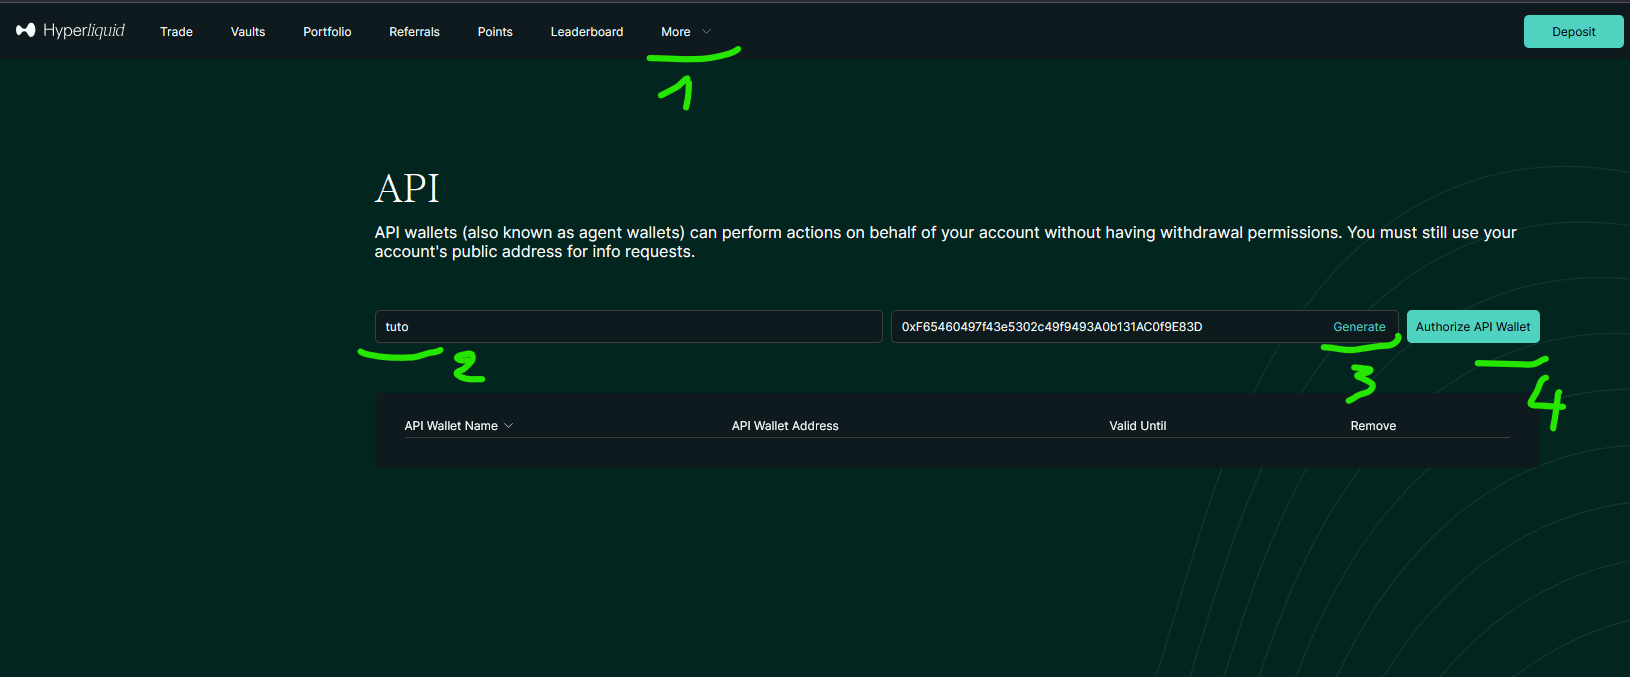The image size is (1630, 677).
Task: Click the chevron next to More
Action: tap(706, 32)
